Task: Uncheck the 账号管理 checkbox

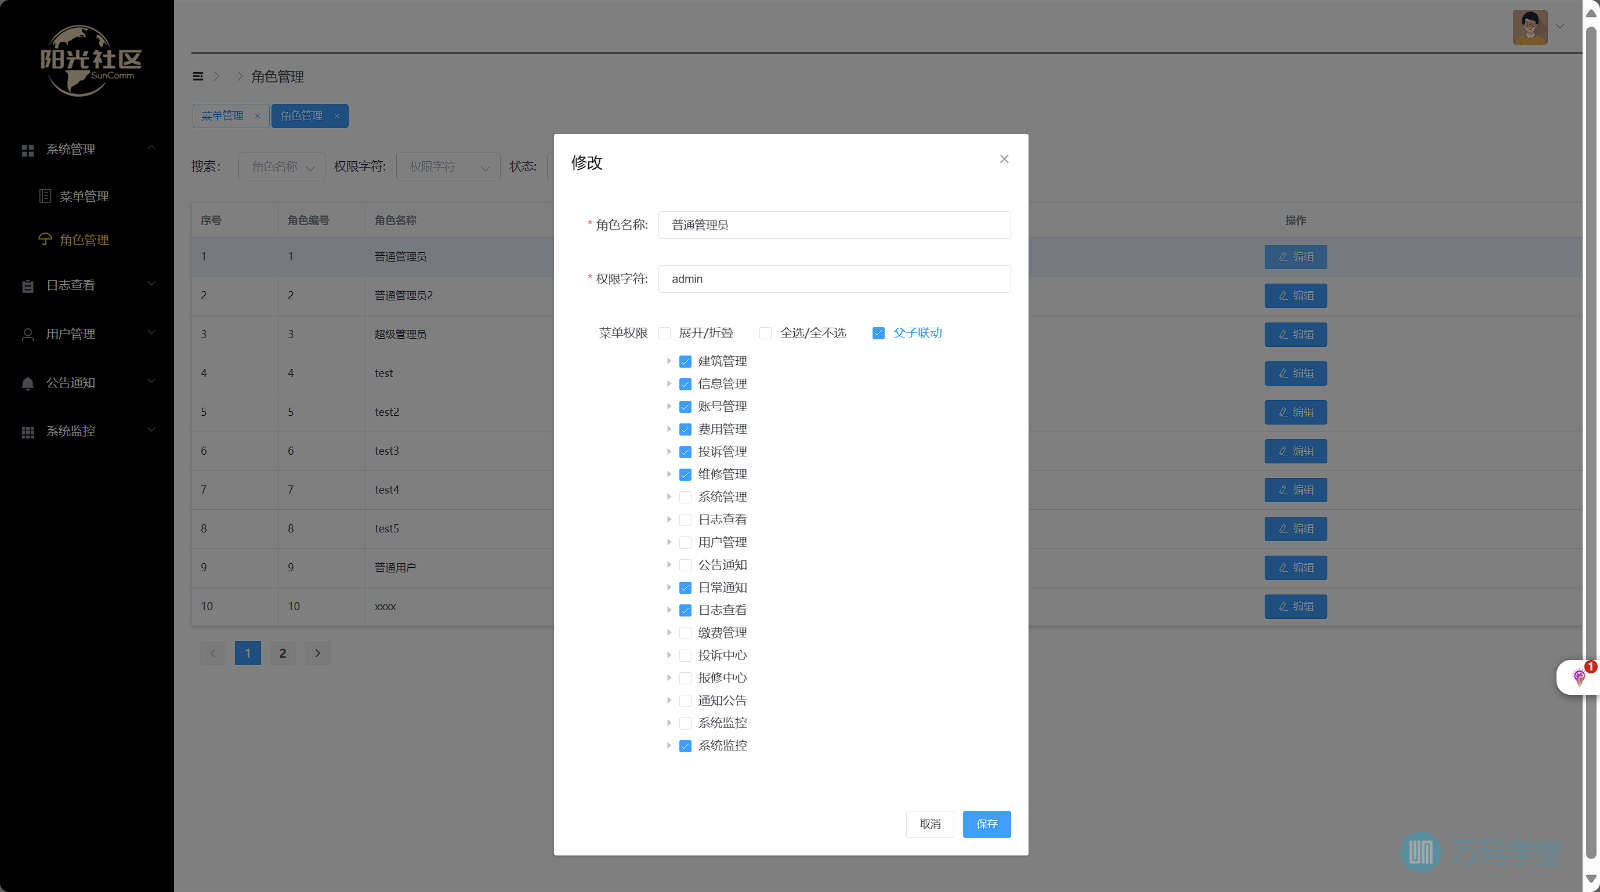Action: coord(685,407)
